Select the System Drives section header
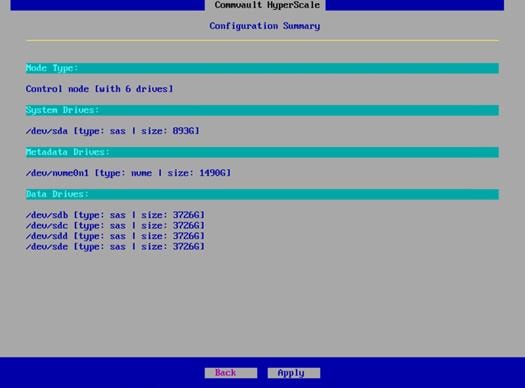The width and height of the screenshot is (525, 388). pyautogui.click(x=262, y=110)
